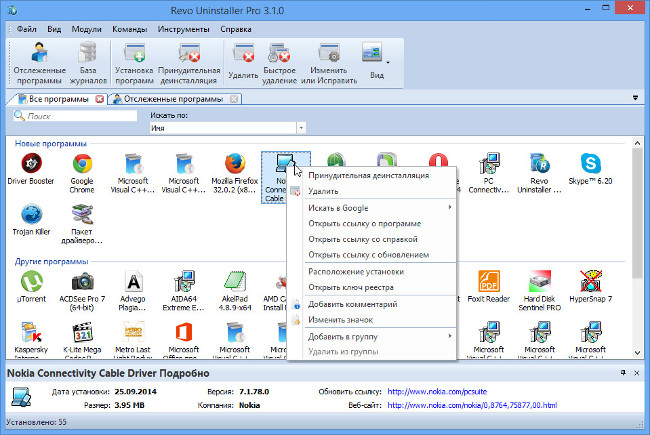Open the Вид menu in menu bar
Image resolution: width=650 pixels, height=435 pixels.
54,29
